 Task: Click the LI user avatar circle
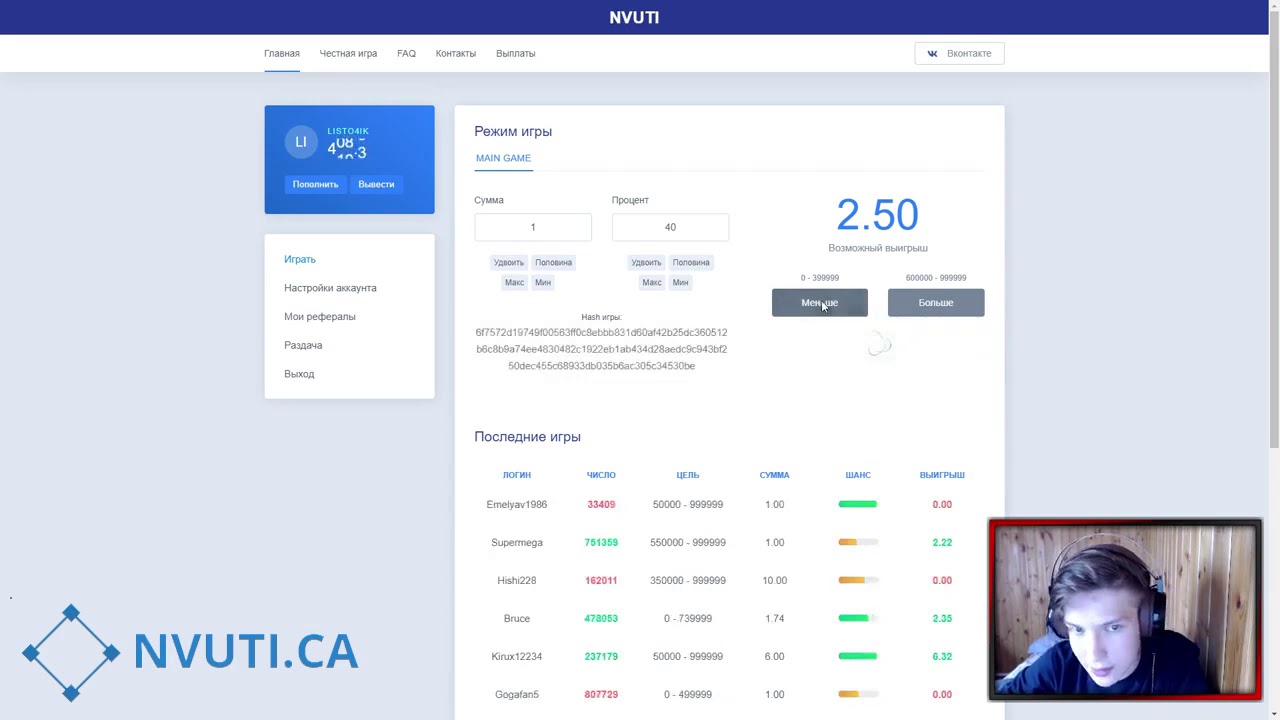coord(300,142)
